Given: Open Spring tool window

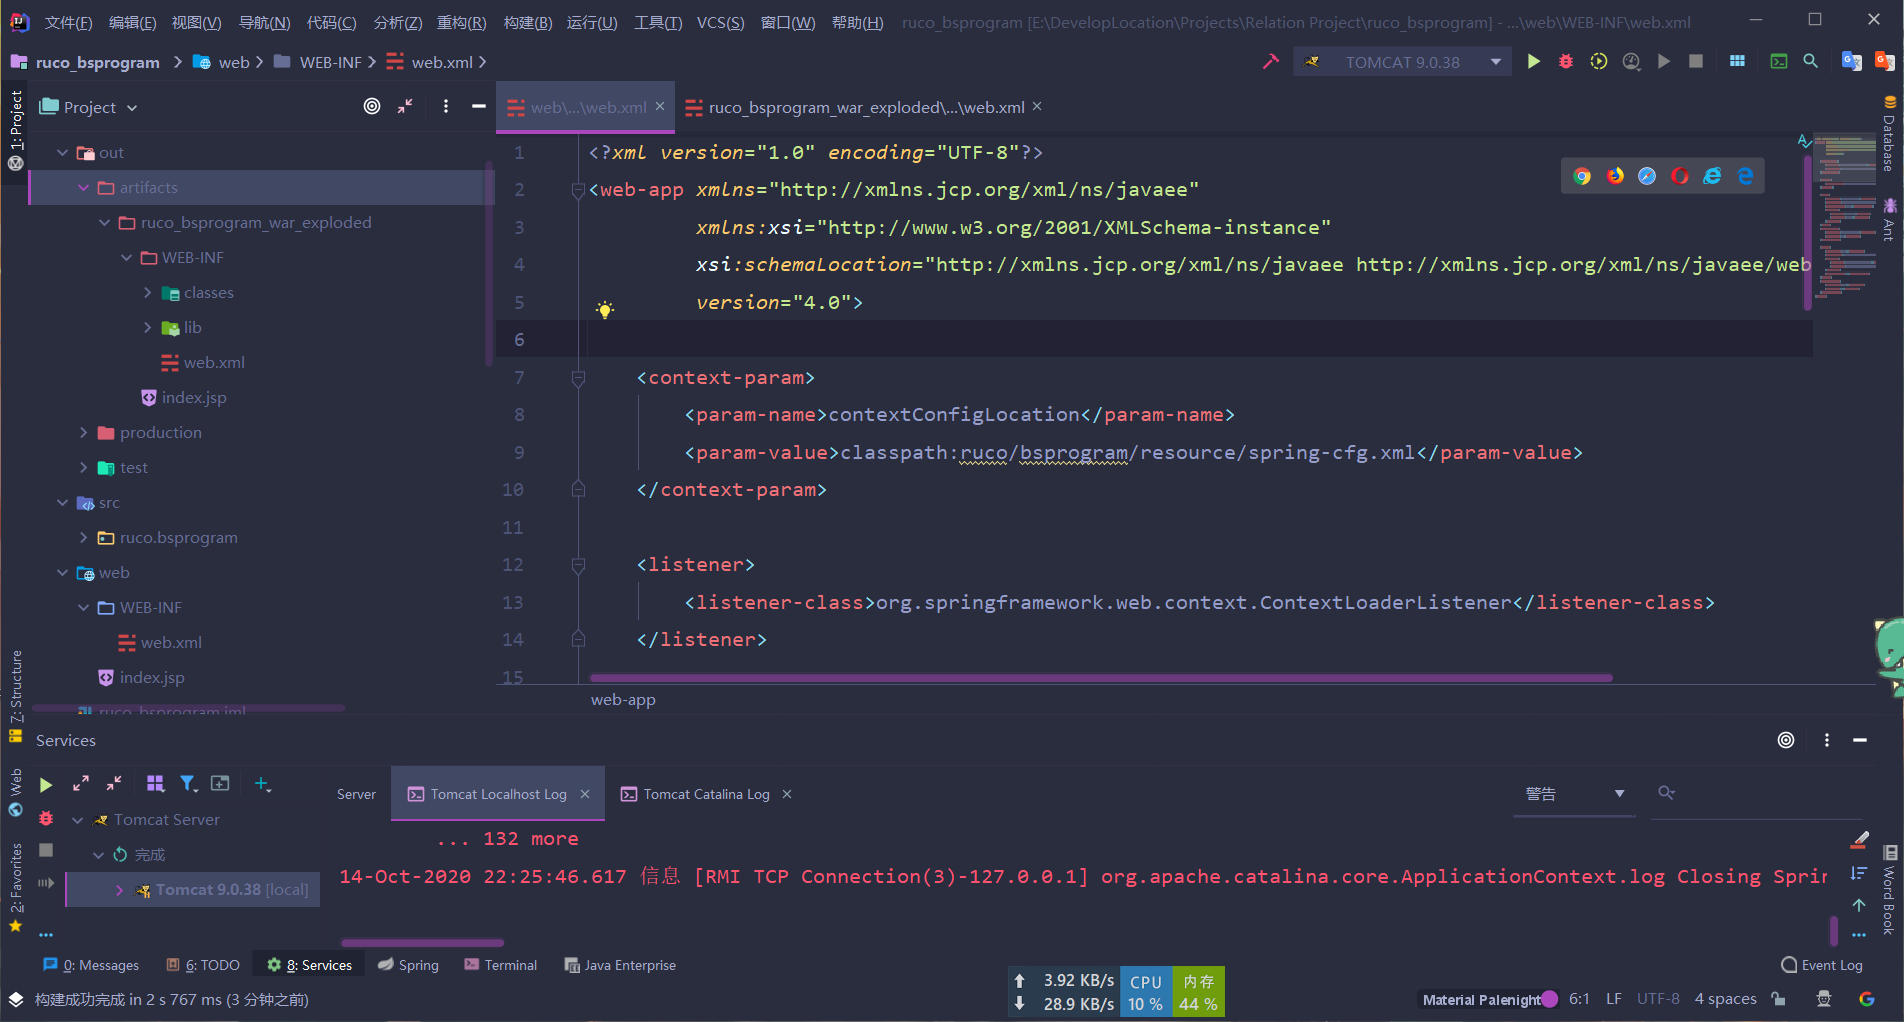Looking at the screenshot, I should click(x=408, y=965).
